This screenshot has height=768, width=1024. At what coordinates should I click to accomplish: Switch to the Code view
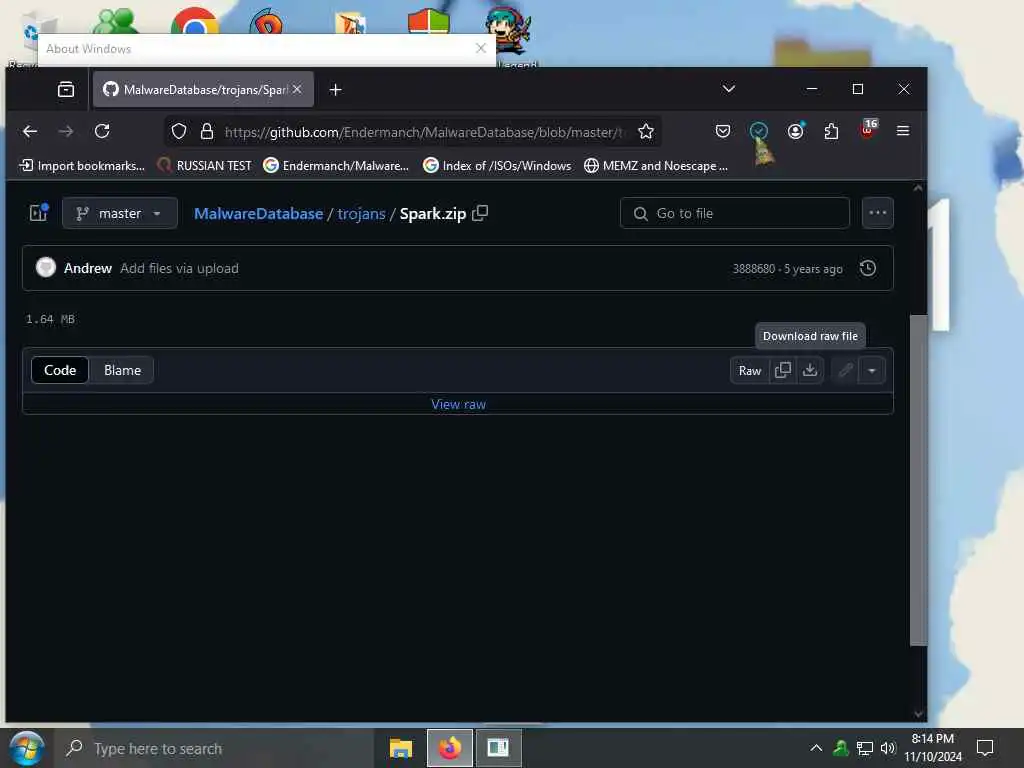(x=60, y=370)
